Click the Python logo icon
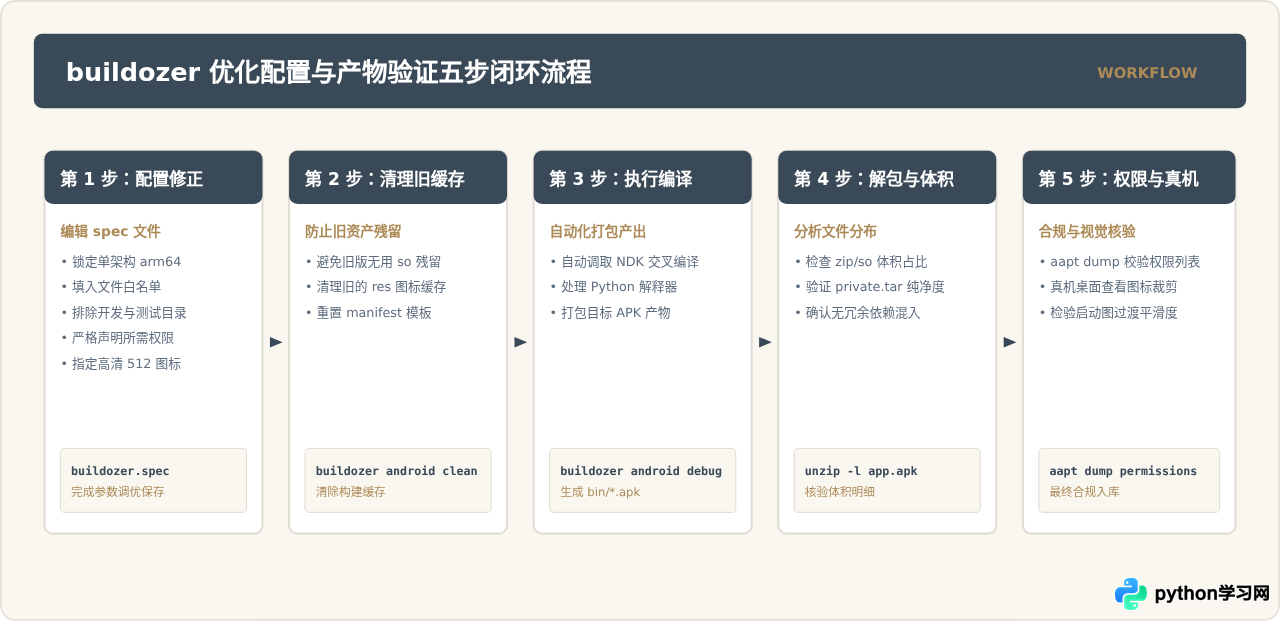1280x621 pixels. (1131, 593)
